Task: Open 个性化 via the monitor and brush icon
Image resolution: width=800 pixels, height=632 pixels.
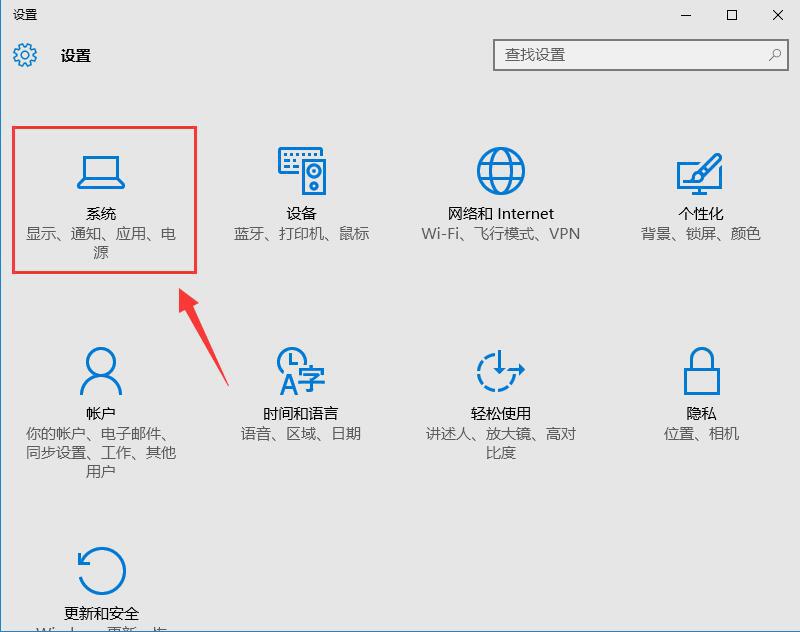Action: point(700,172)
